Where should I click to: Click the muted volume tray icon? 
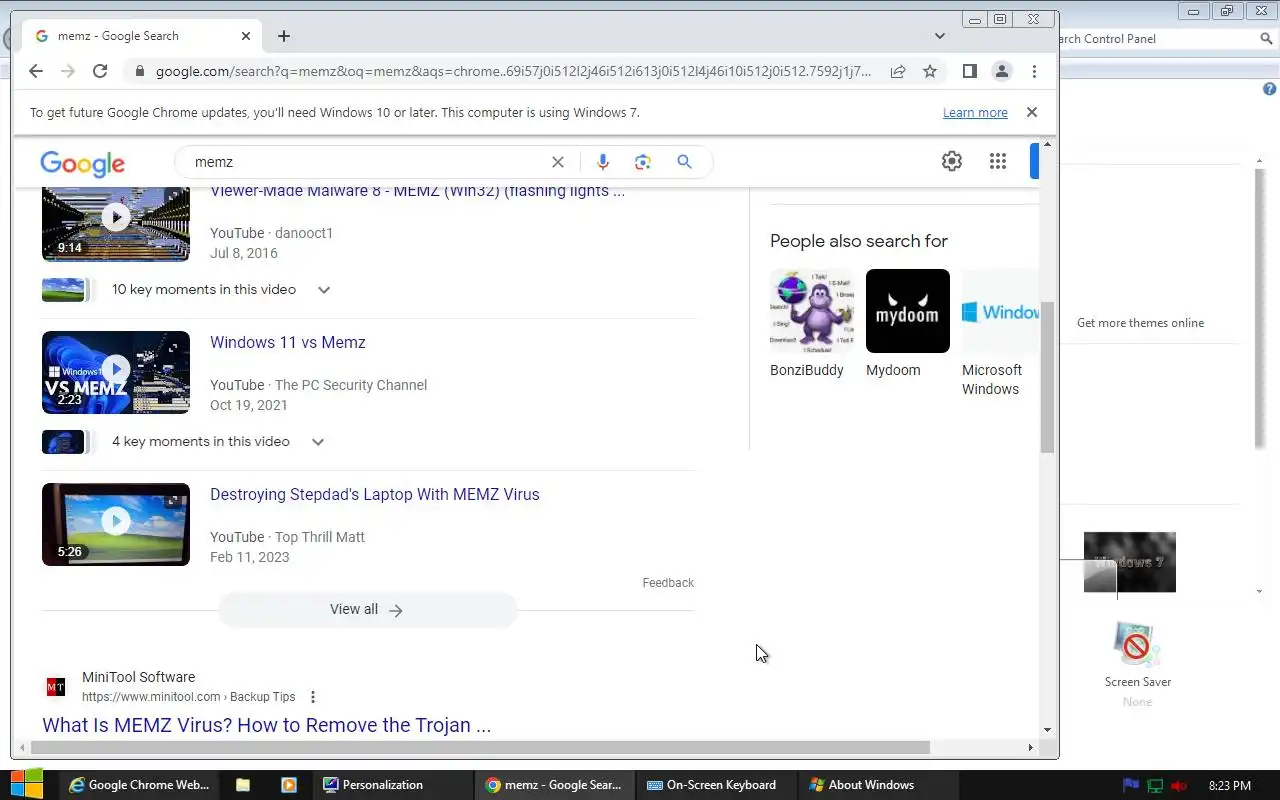click(x=1179, y=786)
